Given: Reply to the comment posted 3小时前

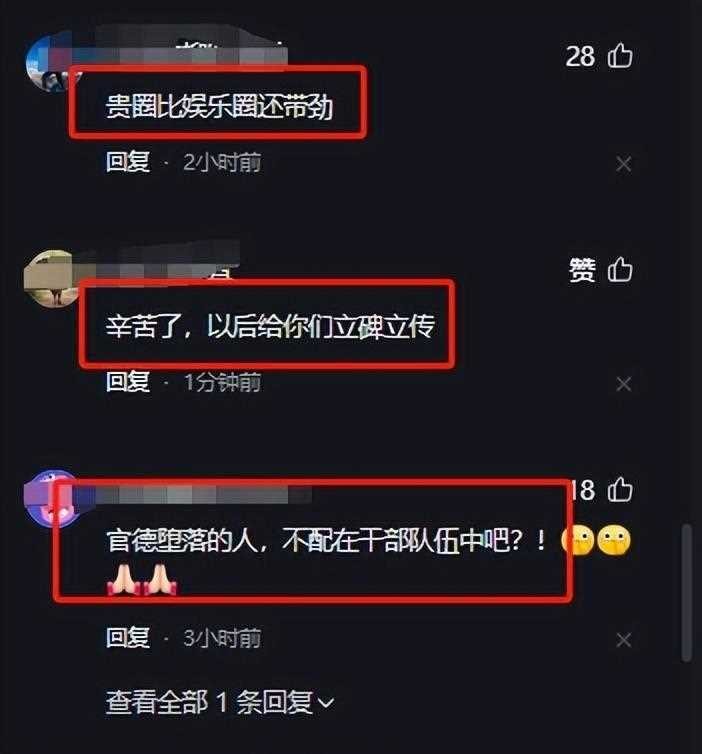Looking at the screenshot, I should (x=128, y=638).
